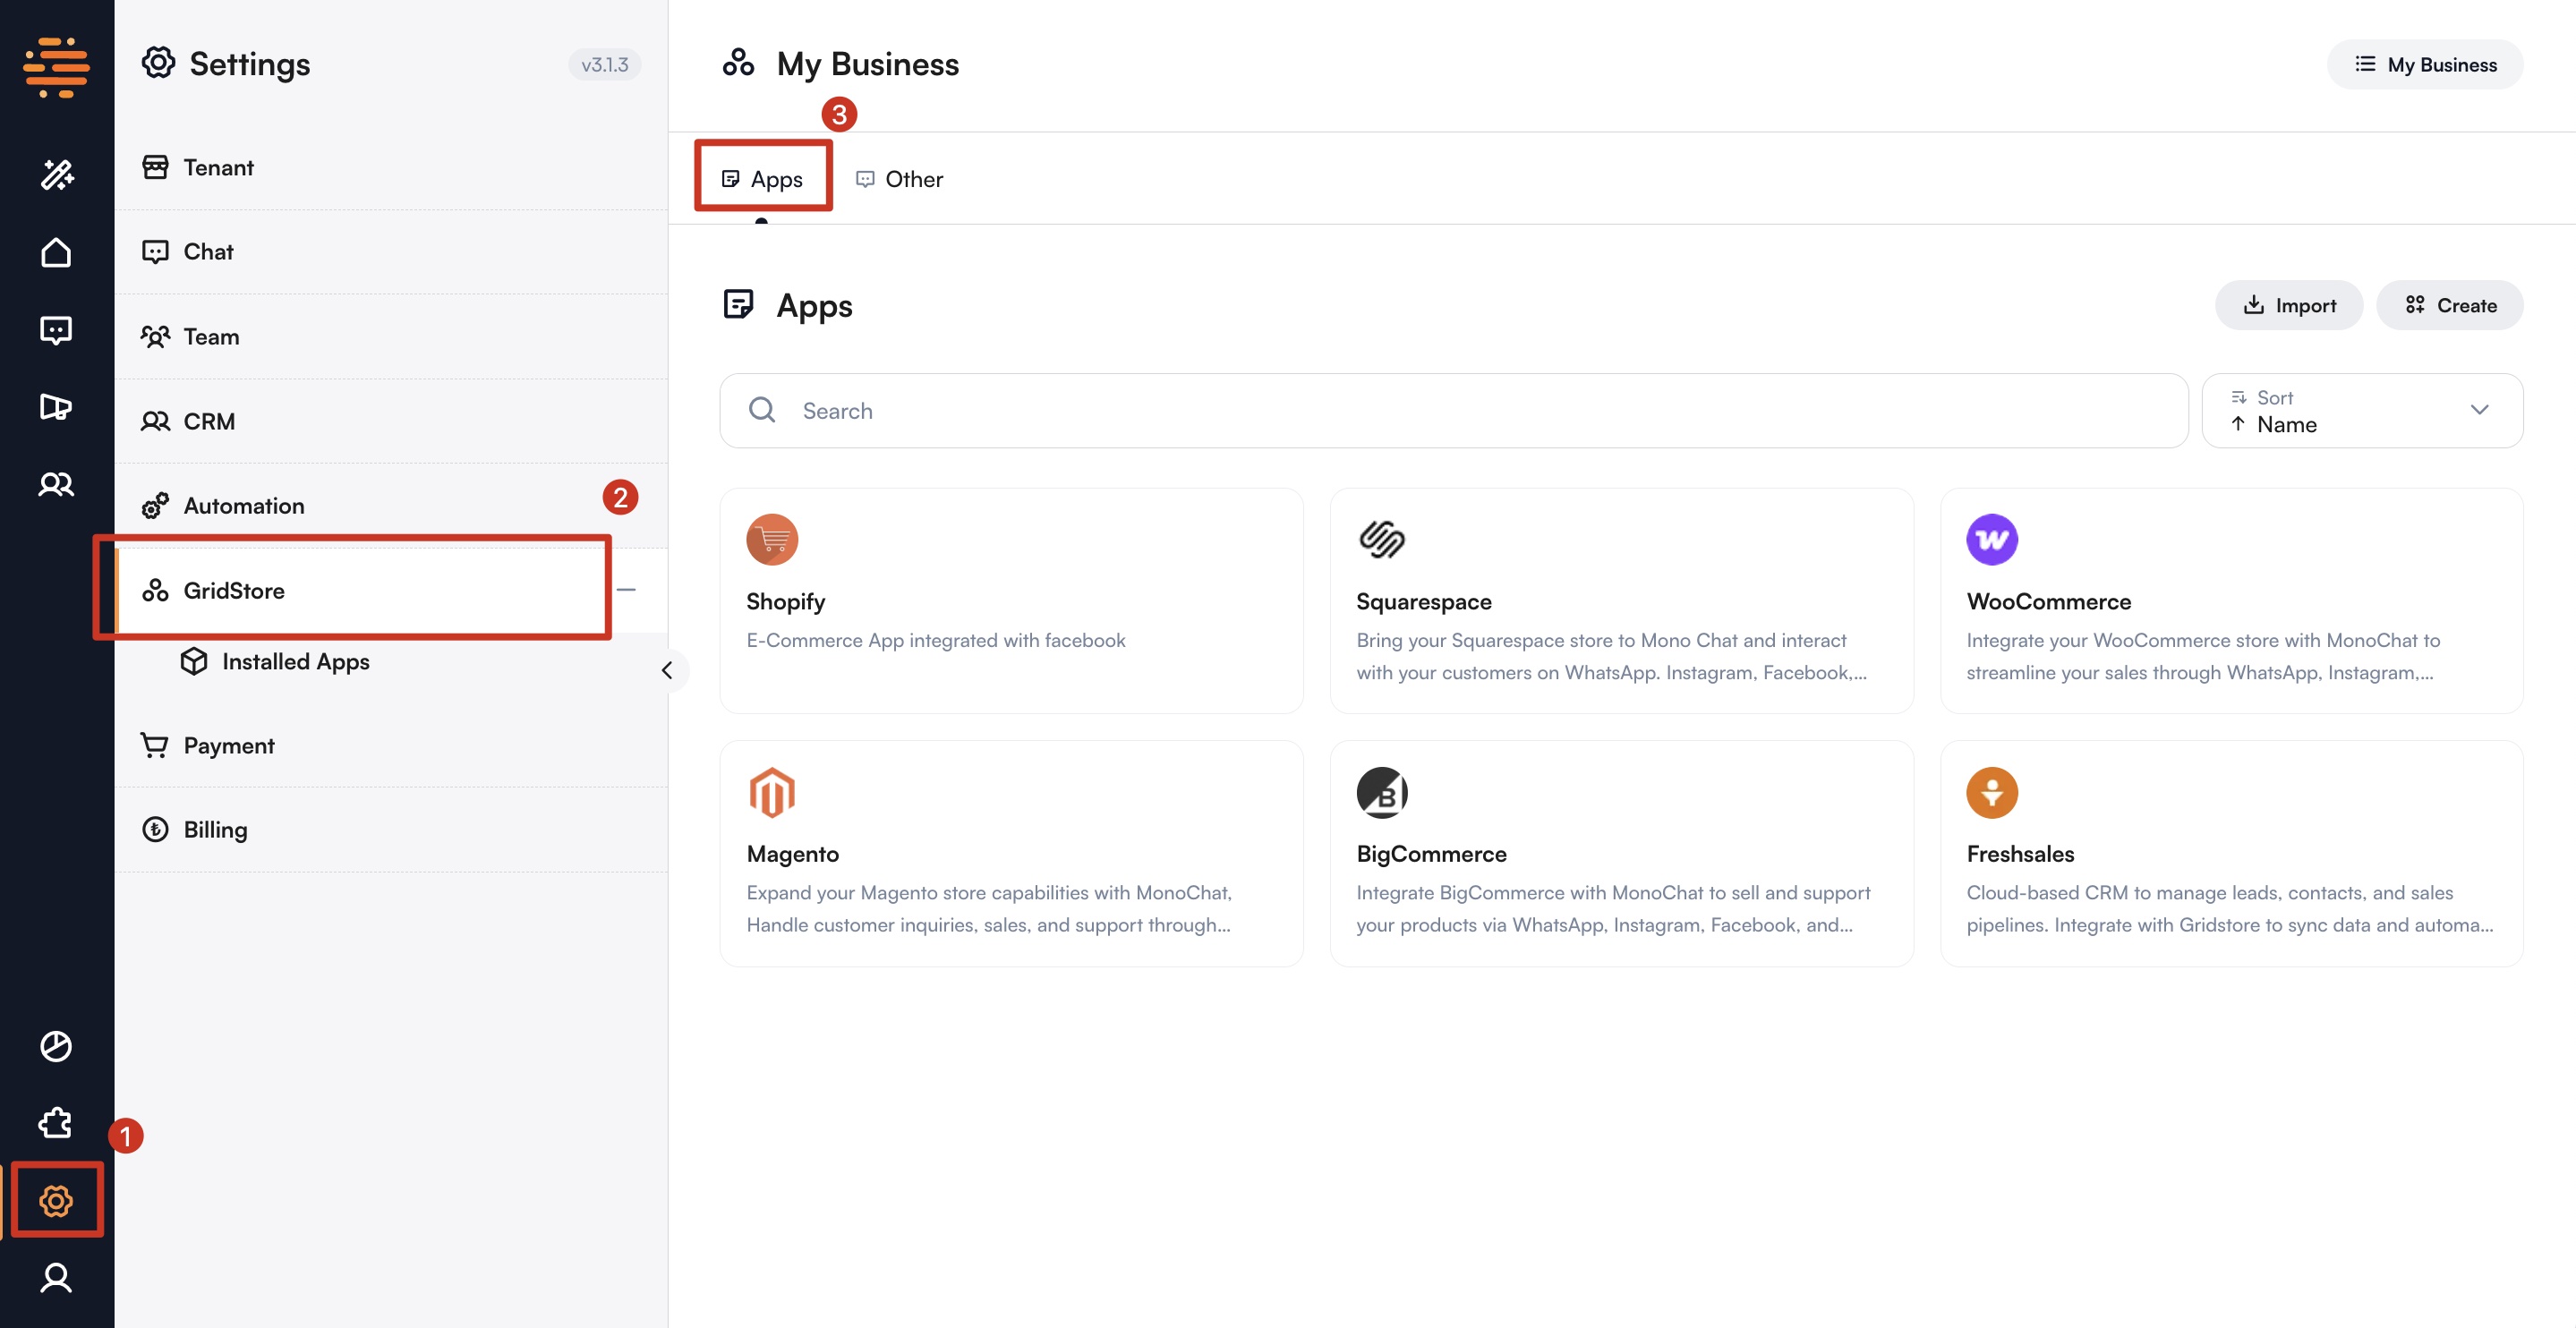Collapse the Settings sidebar panel
The image size is (2576, 1328).
(x=667, y=670)
